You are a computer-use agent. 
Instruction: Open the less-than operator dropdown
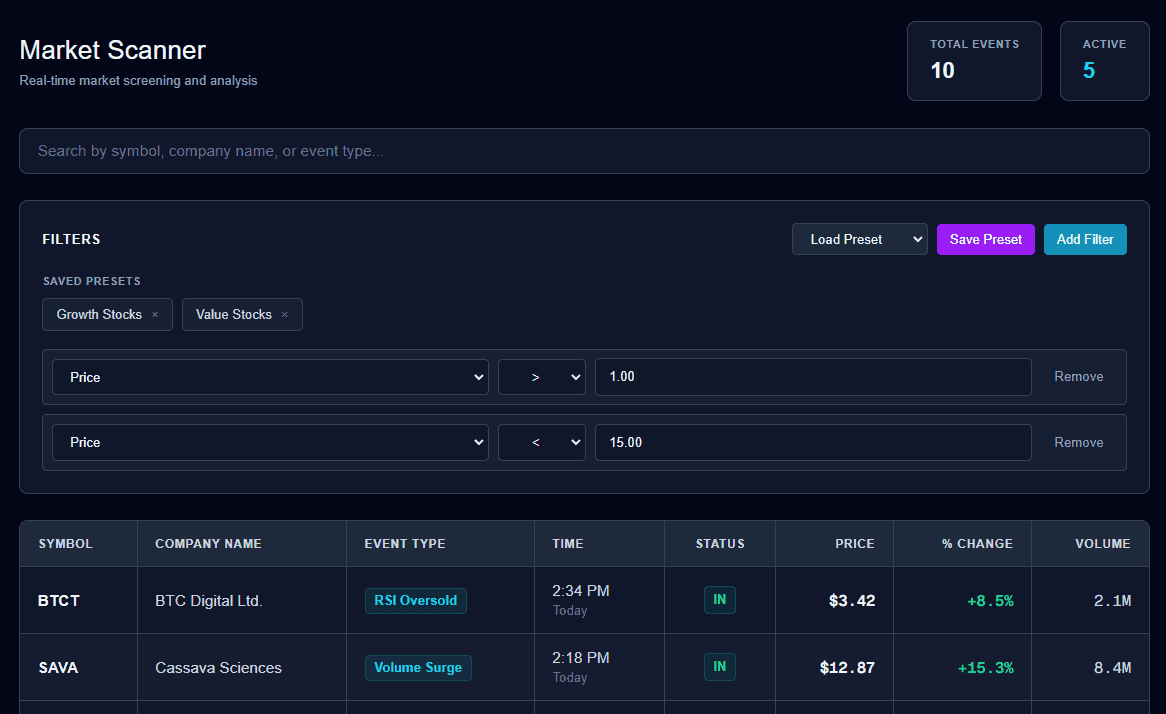coord(541,443)
